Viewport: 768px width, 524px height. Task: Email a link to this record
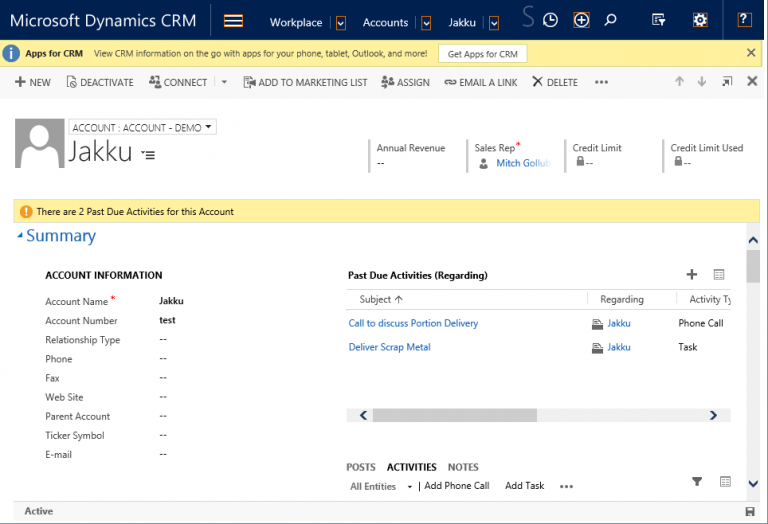(481, 82)
